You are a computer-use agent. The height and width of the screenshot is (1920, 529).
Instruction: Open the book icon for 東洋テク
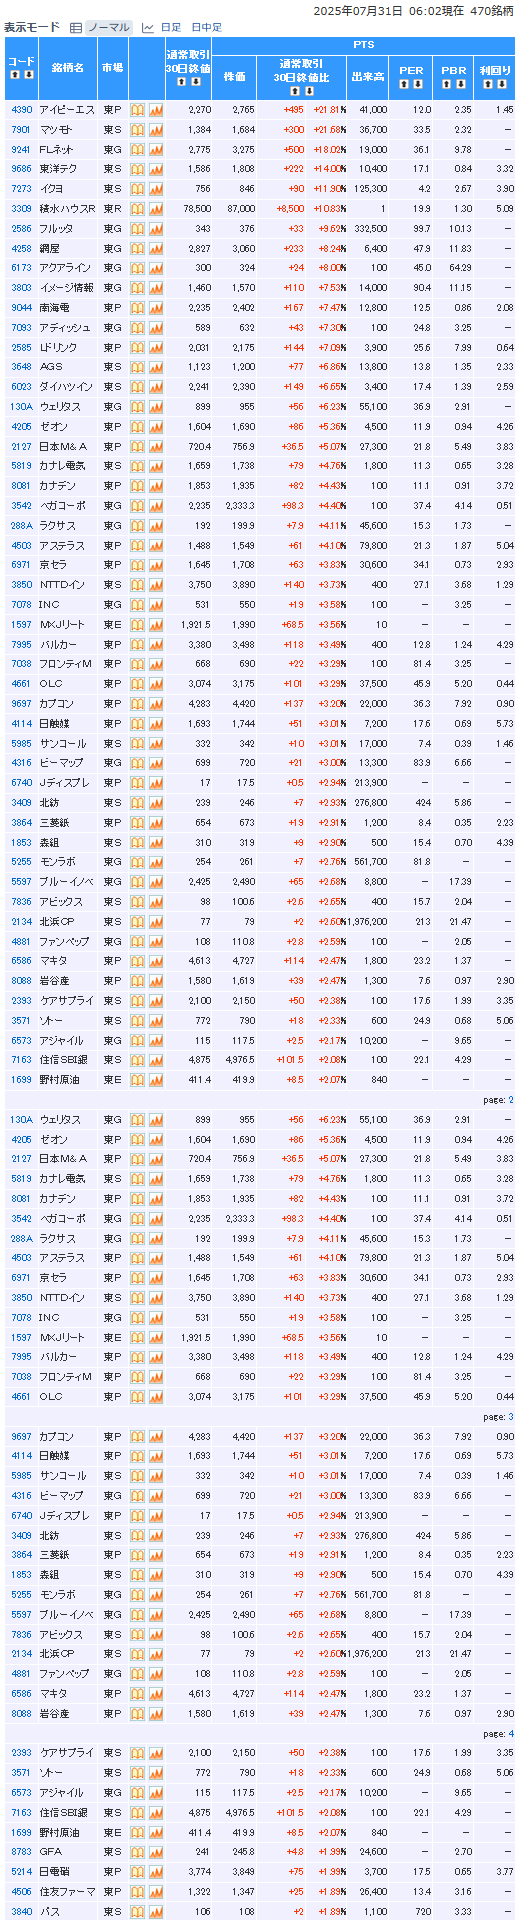(x=138, y=169)
